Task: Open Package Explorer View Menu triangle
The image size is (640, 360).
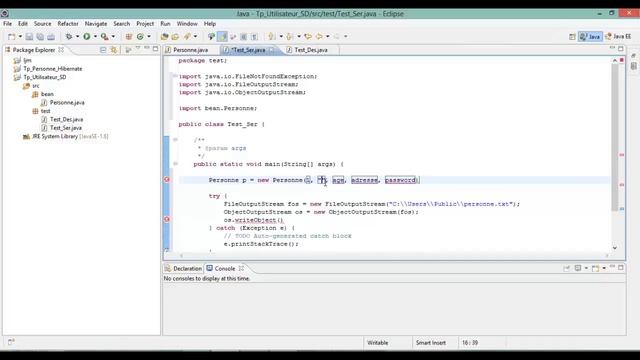Action: [138, 49]
